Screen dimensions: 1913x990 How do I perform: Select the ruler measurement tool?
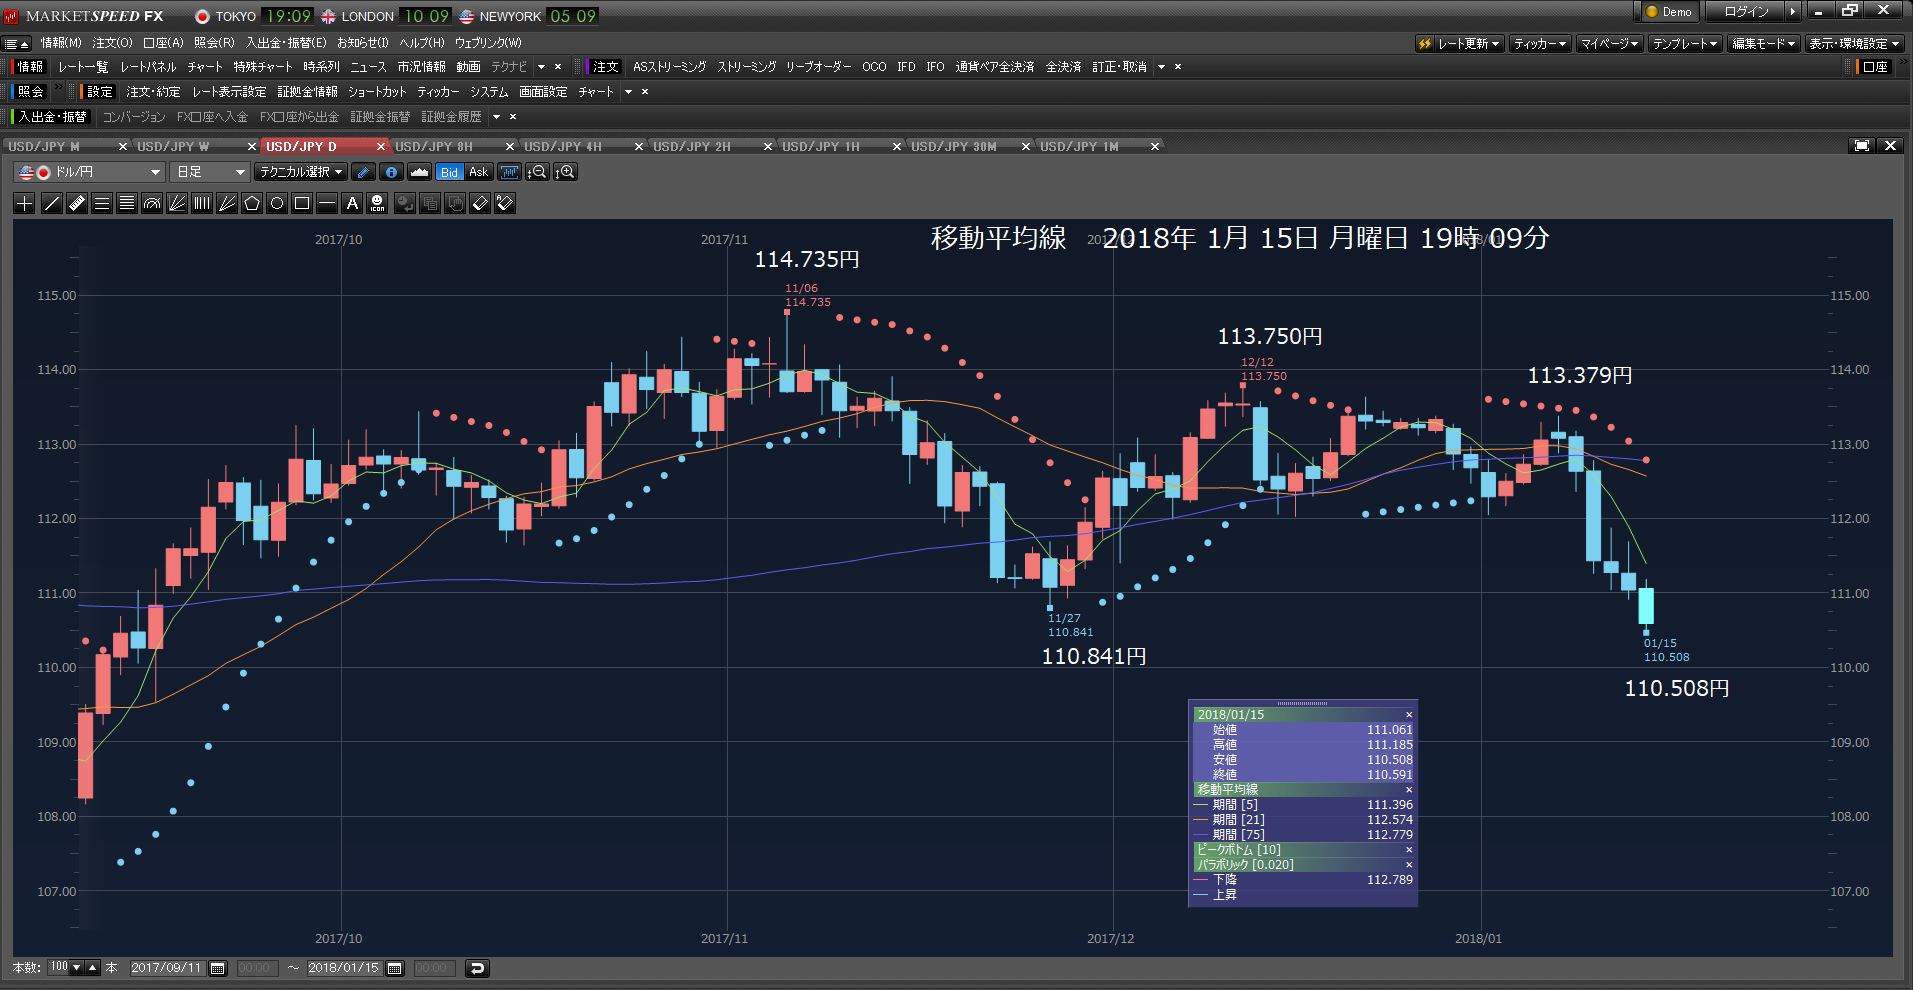(76, 203)
